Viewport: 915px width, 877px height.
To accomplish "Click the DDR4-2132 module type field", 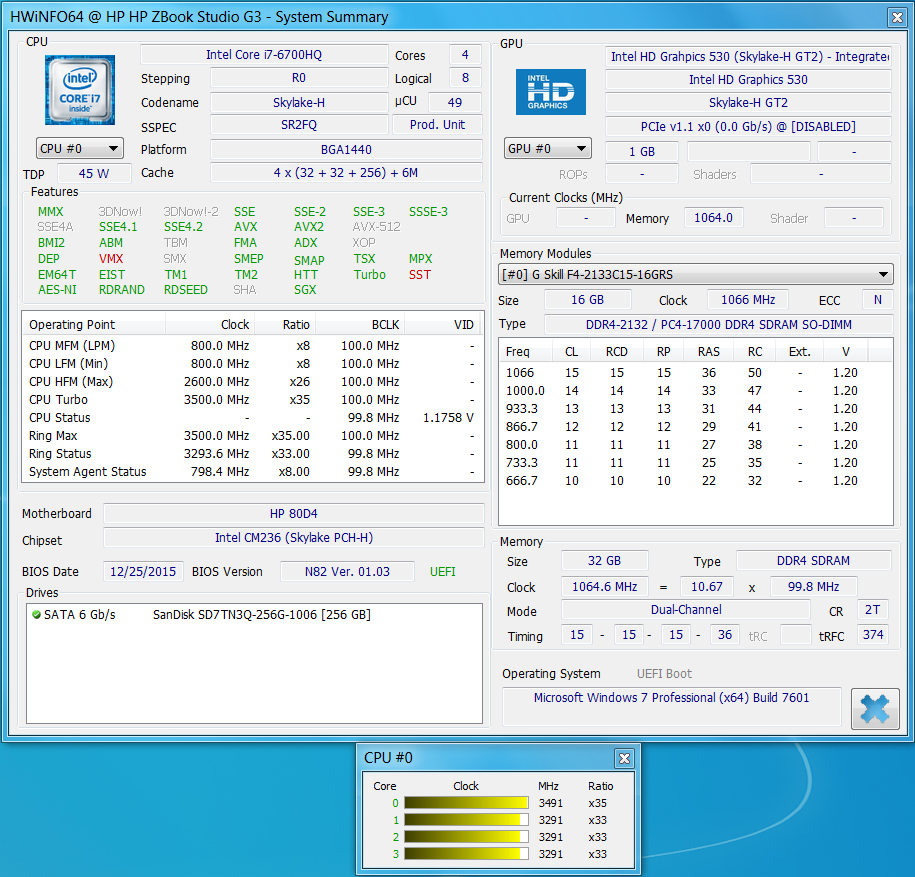I will click(718, 324).
